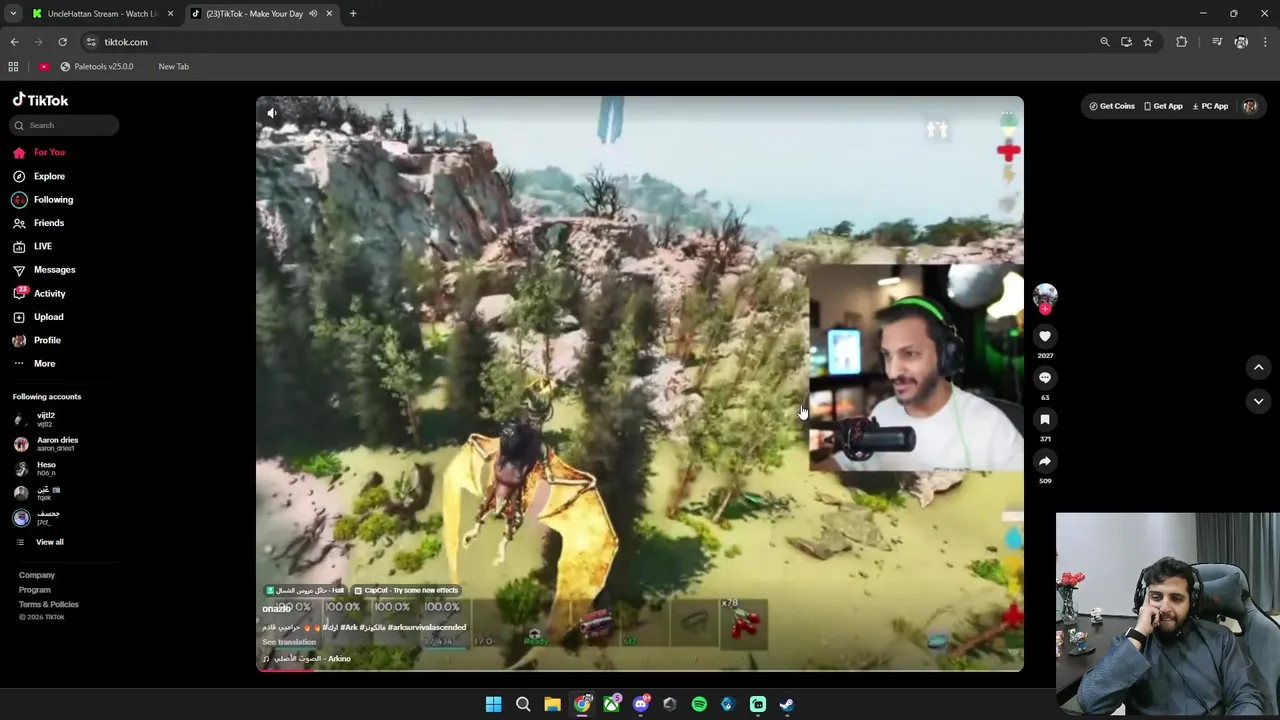Open the browser zoom magnifier icon

1105,42
